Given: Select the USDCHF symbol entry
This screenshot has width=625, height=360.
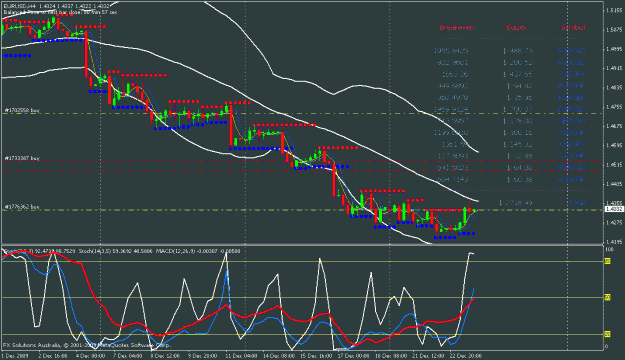Looking at the screenshot, I should point(571,132).
